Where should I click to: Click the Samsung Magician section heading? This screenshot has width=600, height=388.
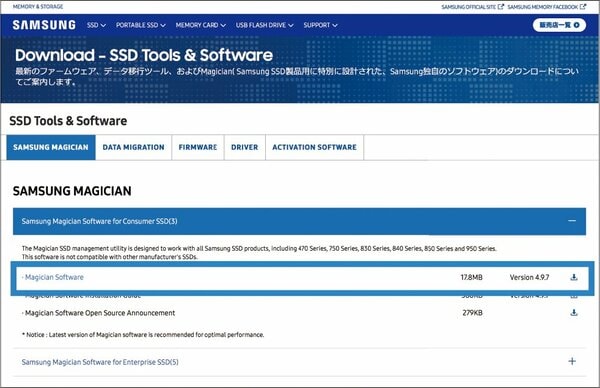click(72, 191)
